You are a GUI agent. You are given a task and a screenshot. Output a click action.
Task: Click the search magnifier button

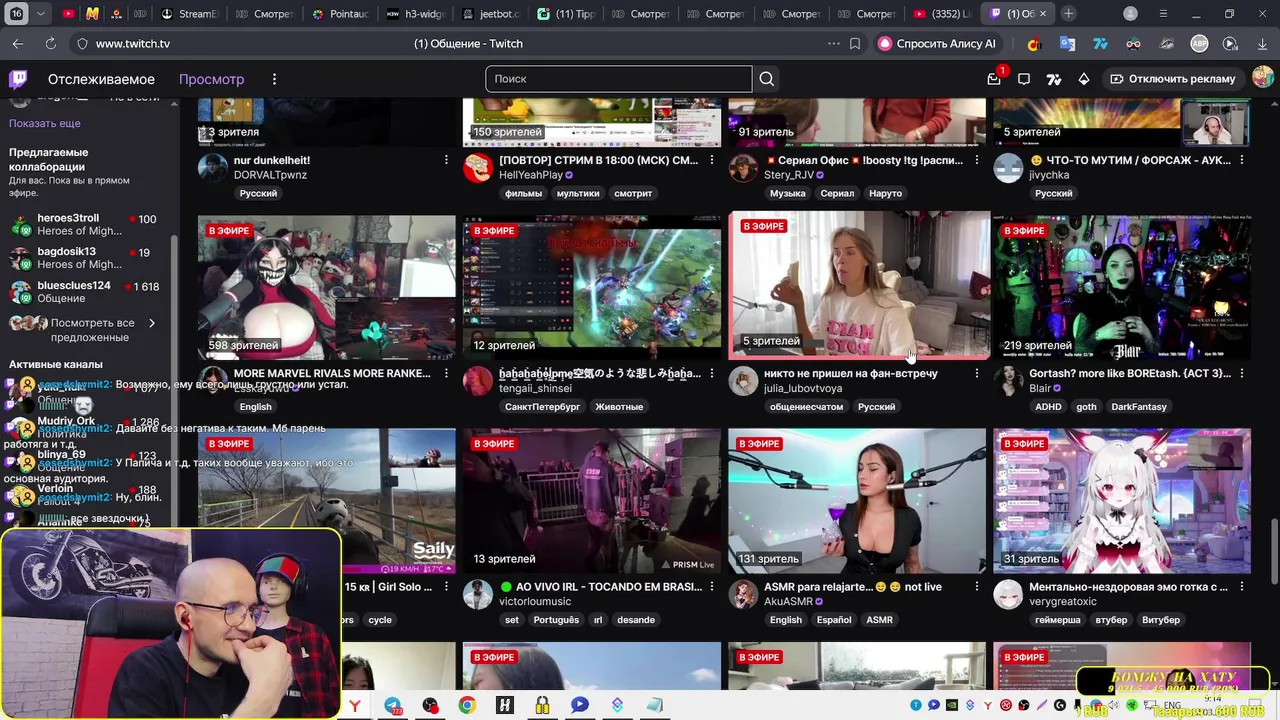click(767, 79)
